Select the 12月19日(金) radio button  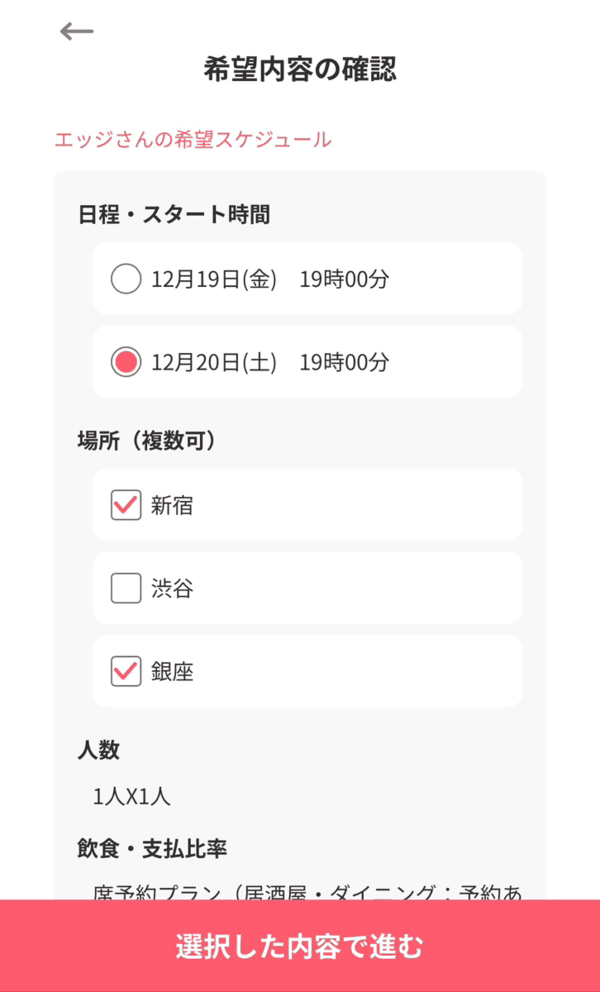click(x=126, y=279)
